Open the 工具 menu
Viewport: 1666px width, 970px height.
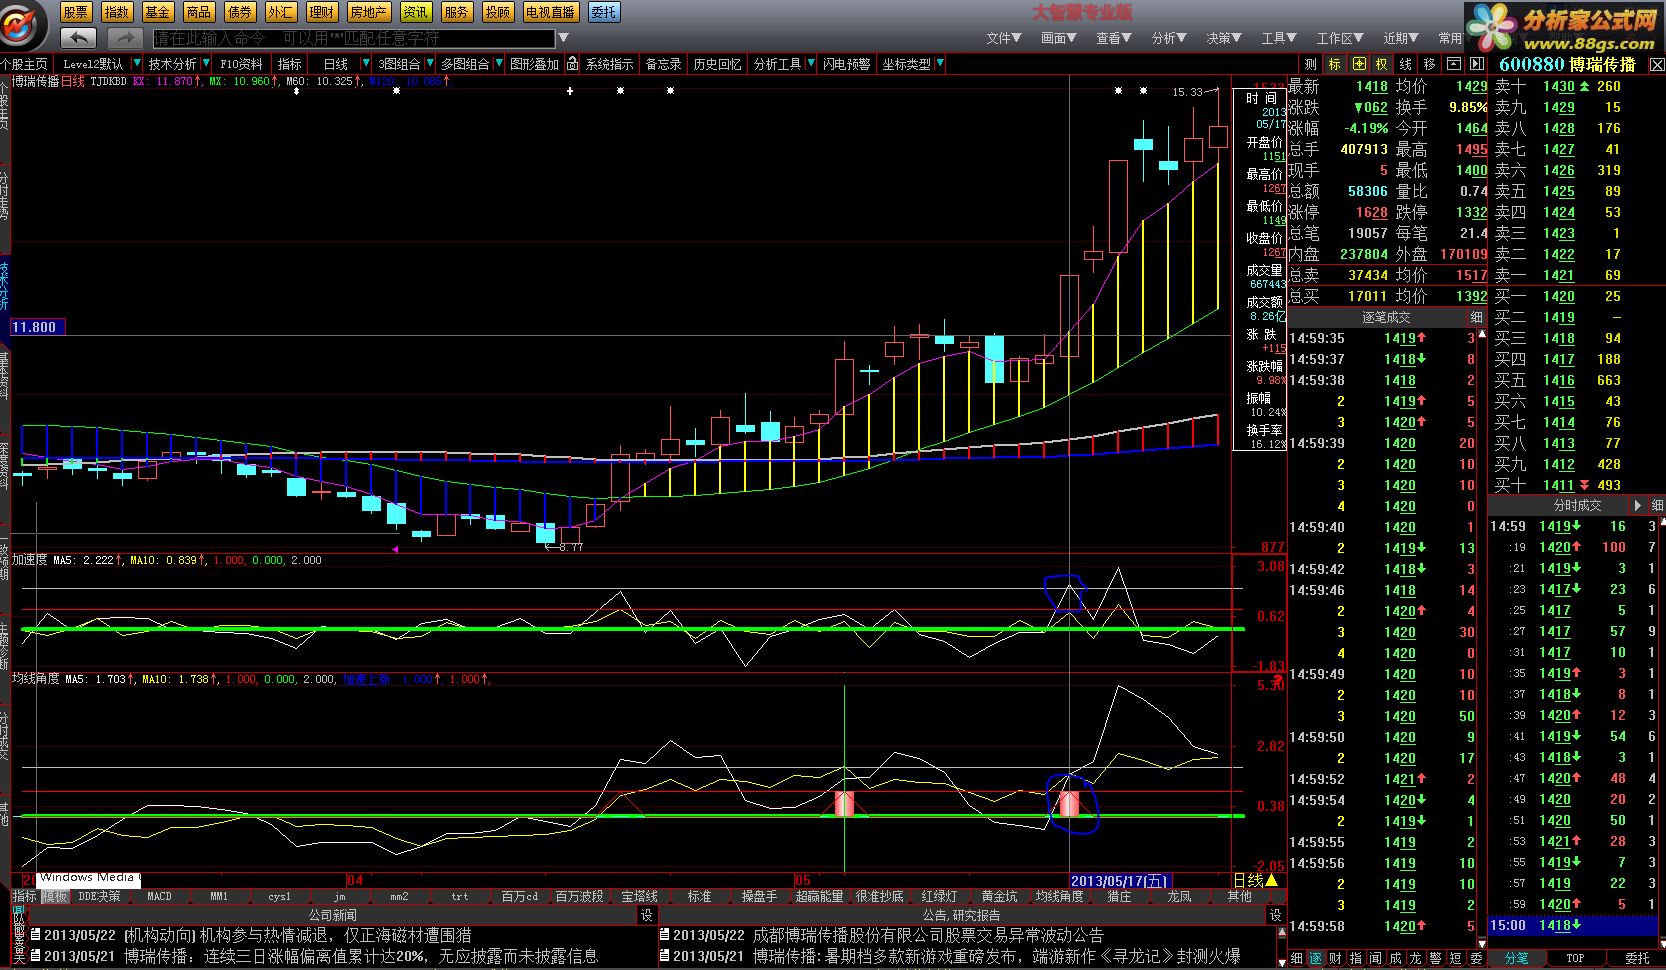(x=1279, y=38)
